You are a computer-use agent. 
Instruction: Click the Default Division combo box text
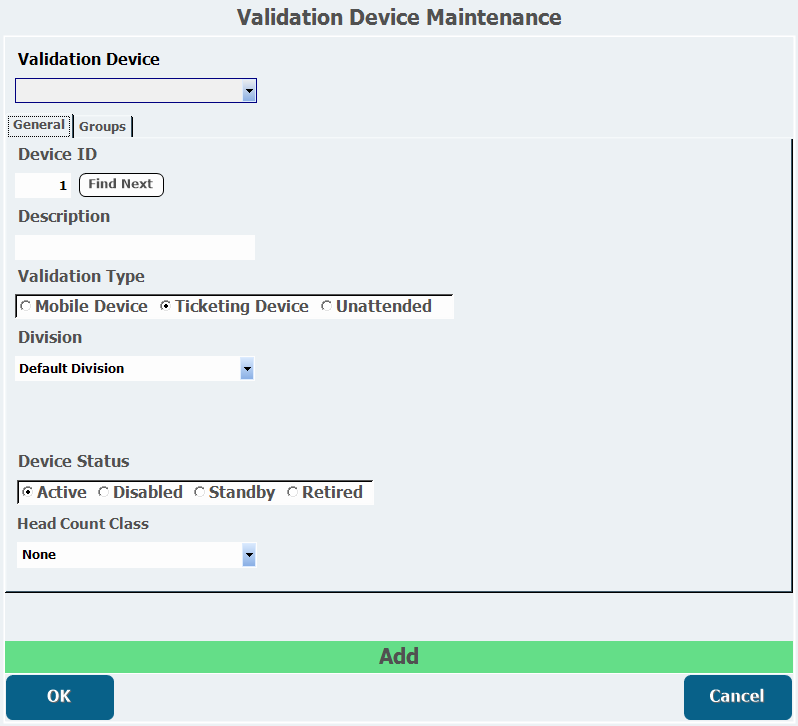point(72,368)
